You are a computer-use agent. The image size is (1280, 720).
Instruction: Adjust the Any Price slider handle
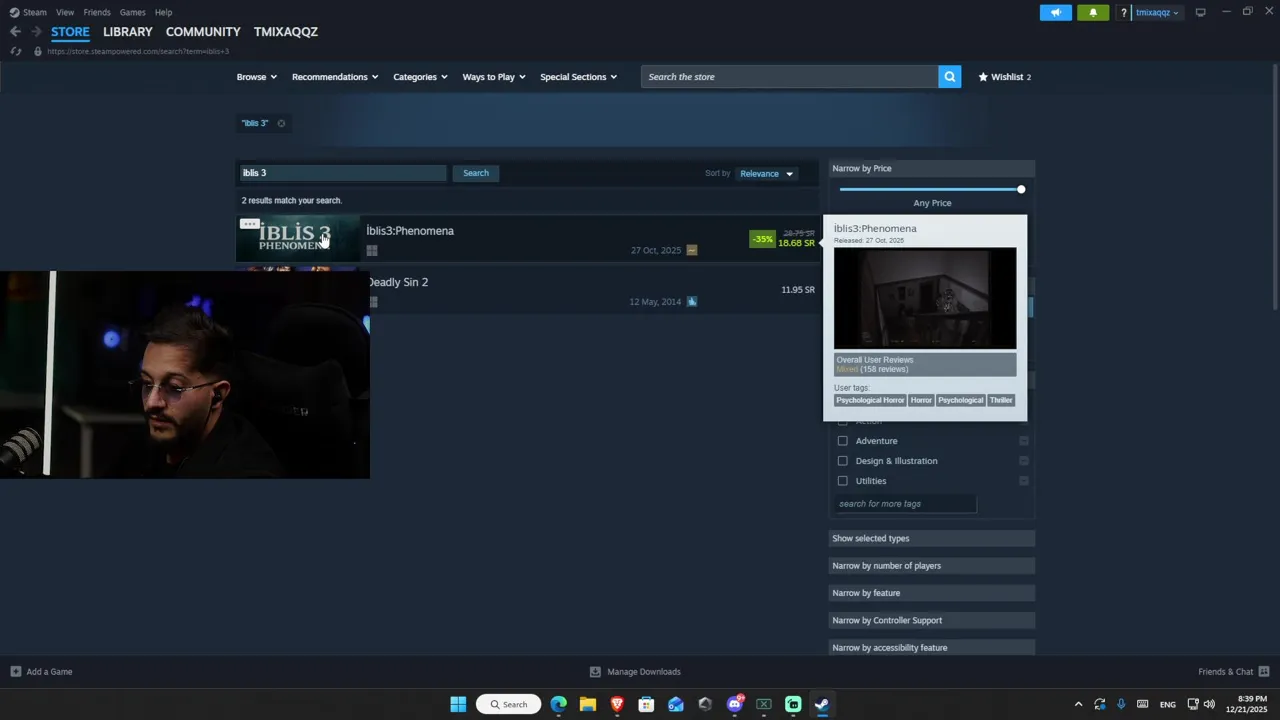pyautogui.click(x=1021, y=189)
